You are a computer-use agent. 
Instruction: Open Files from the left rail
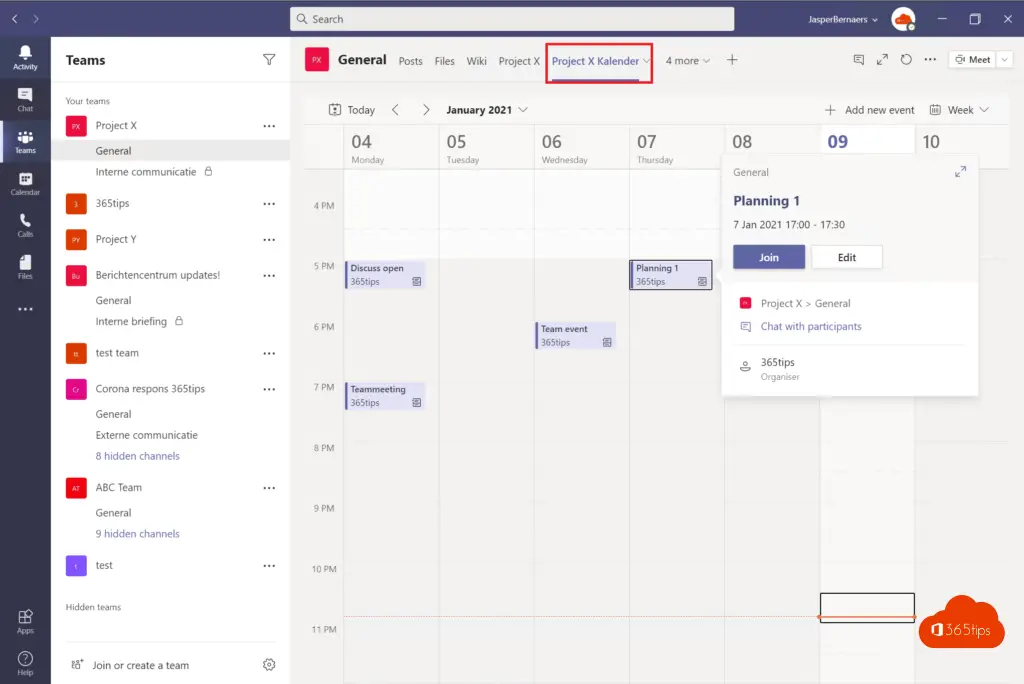(x=25, y=267)
